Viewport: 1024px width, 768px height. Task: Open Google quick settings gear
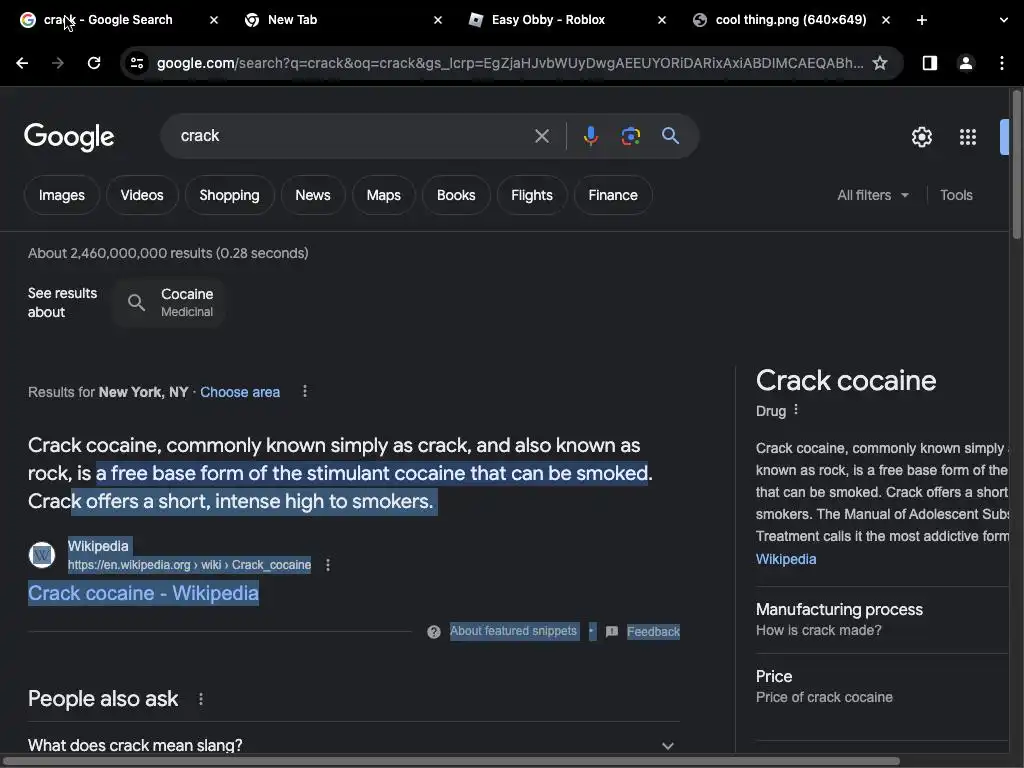(921, 137)
